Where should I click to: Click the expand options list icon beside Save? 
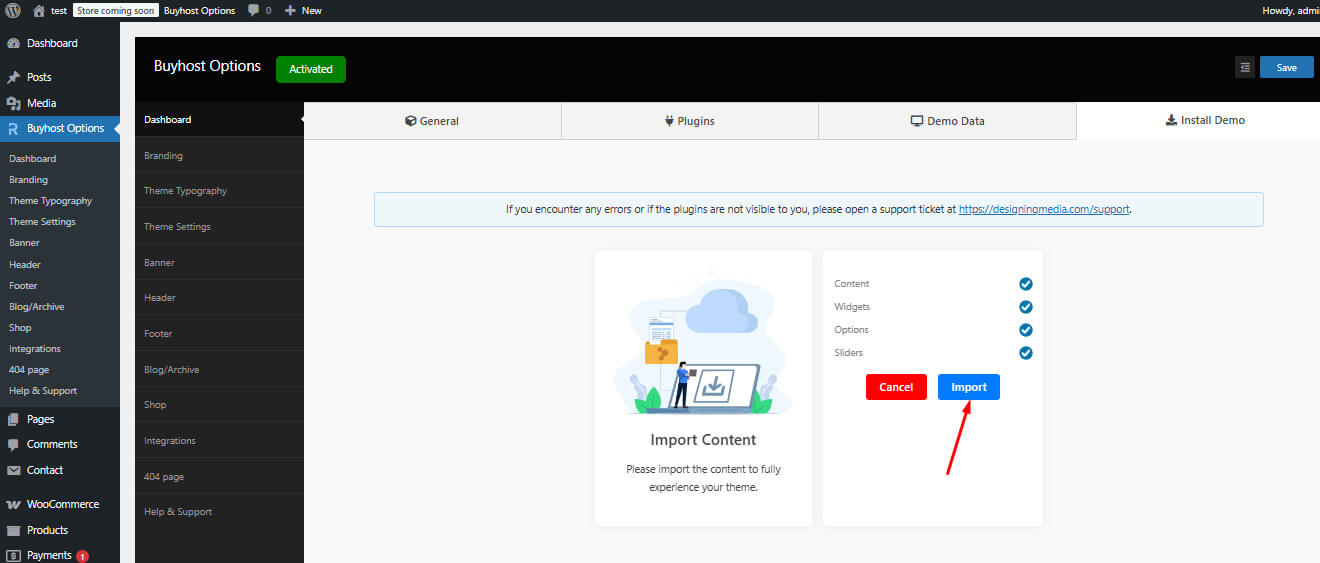pyautogui.click(x=1245, y=67)
